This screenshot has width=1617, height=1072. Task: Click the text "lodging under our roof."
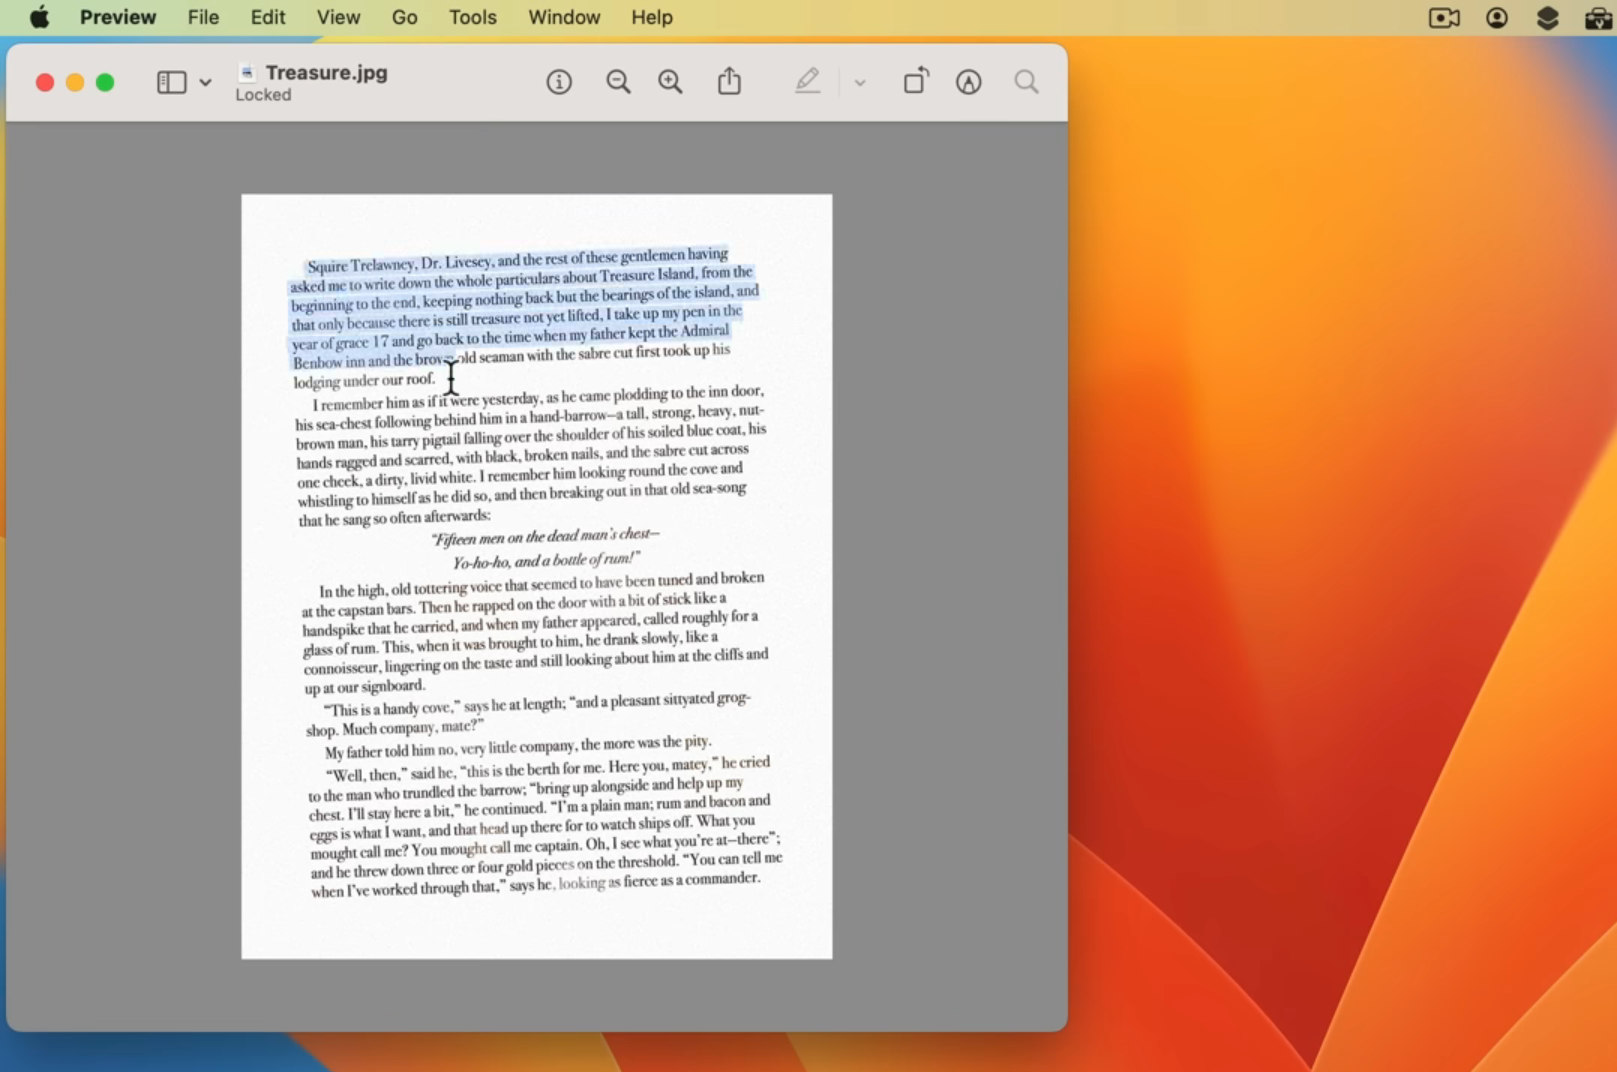364,381
